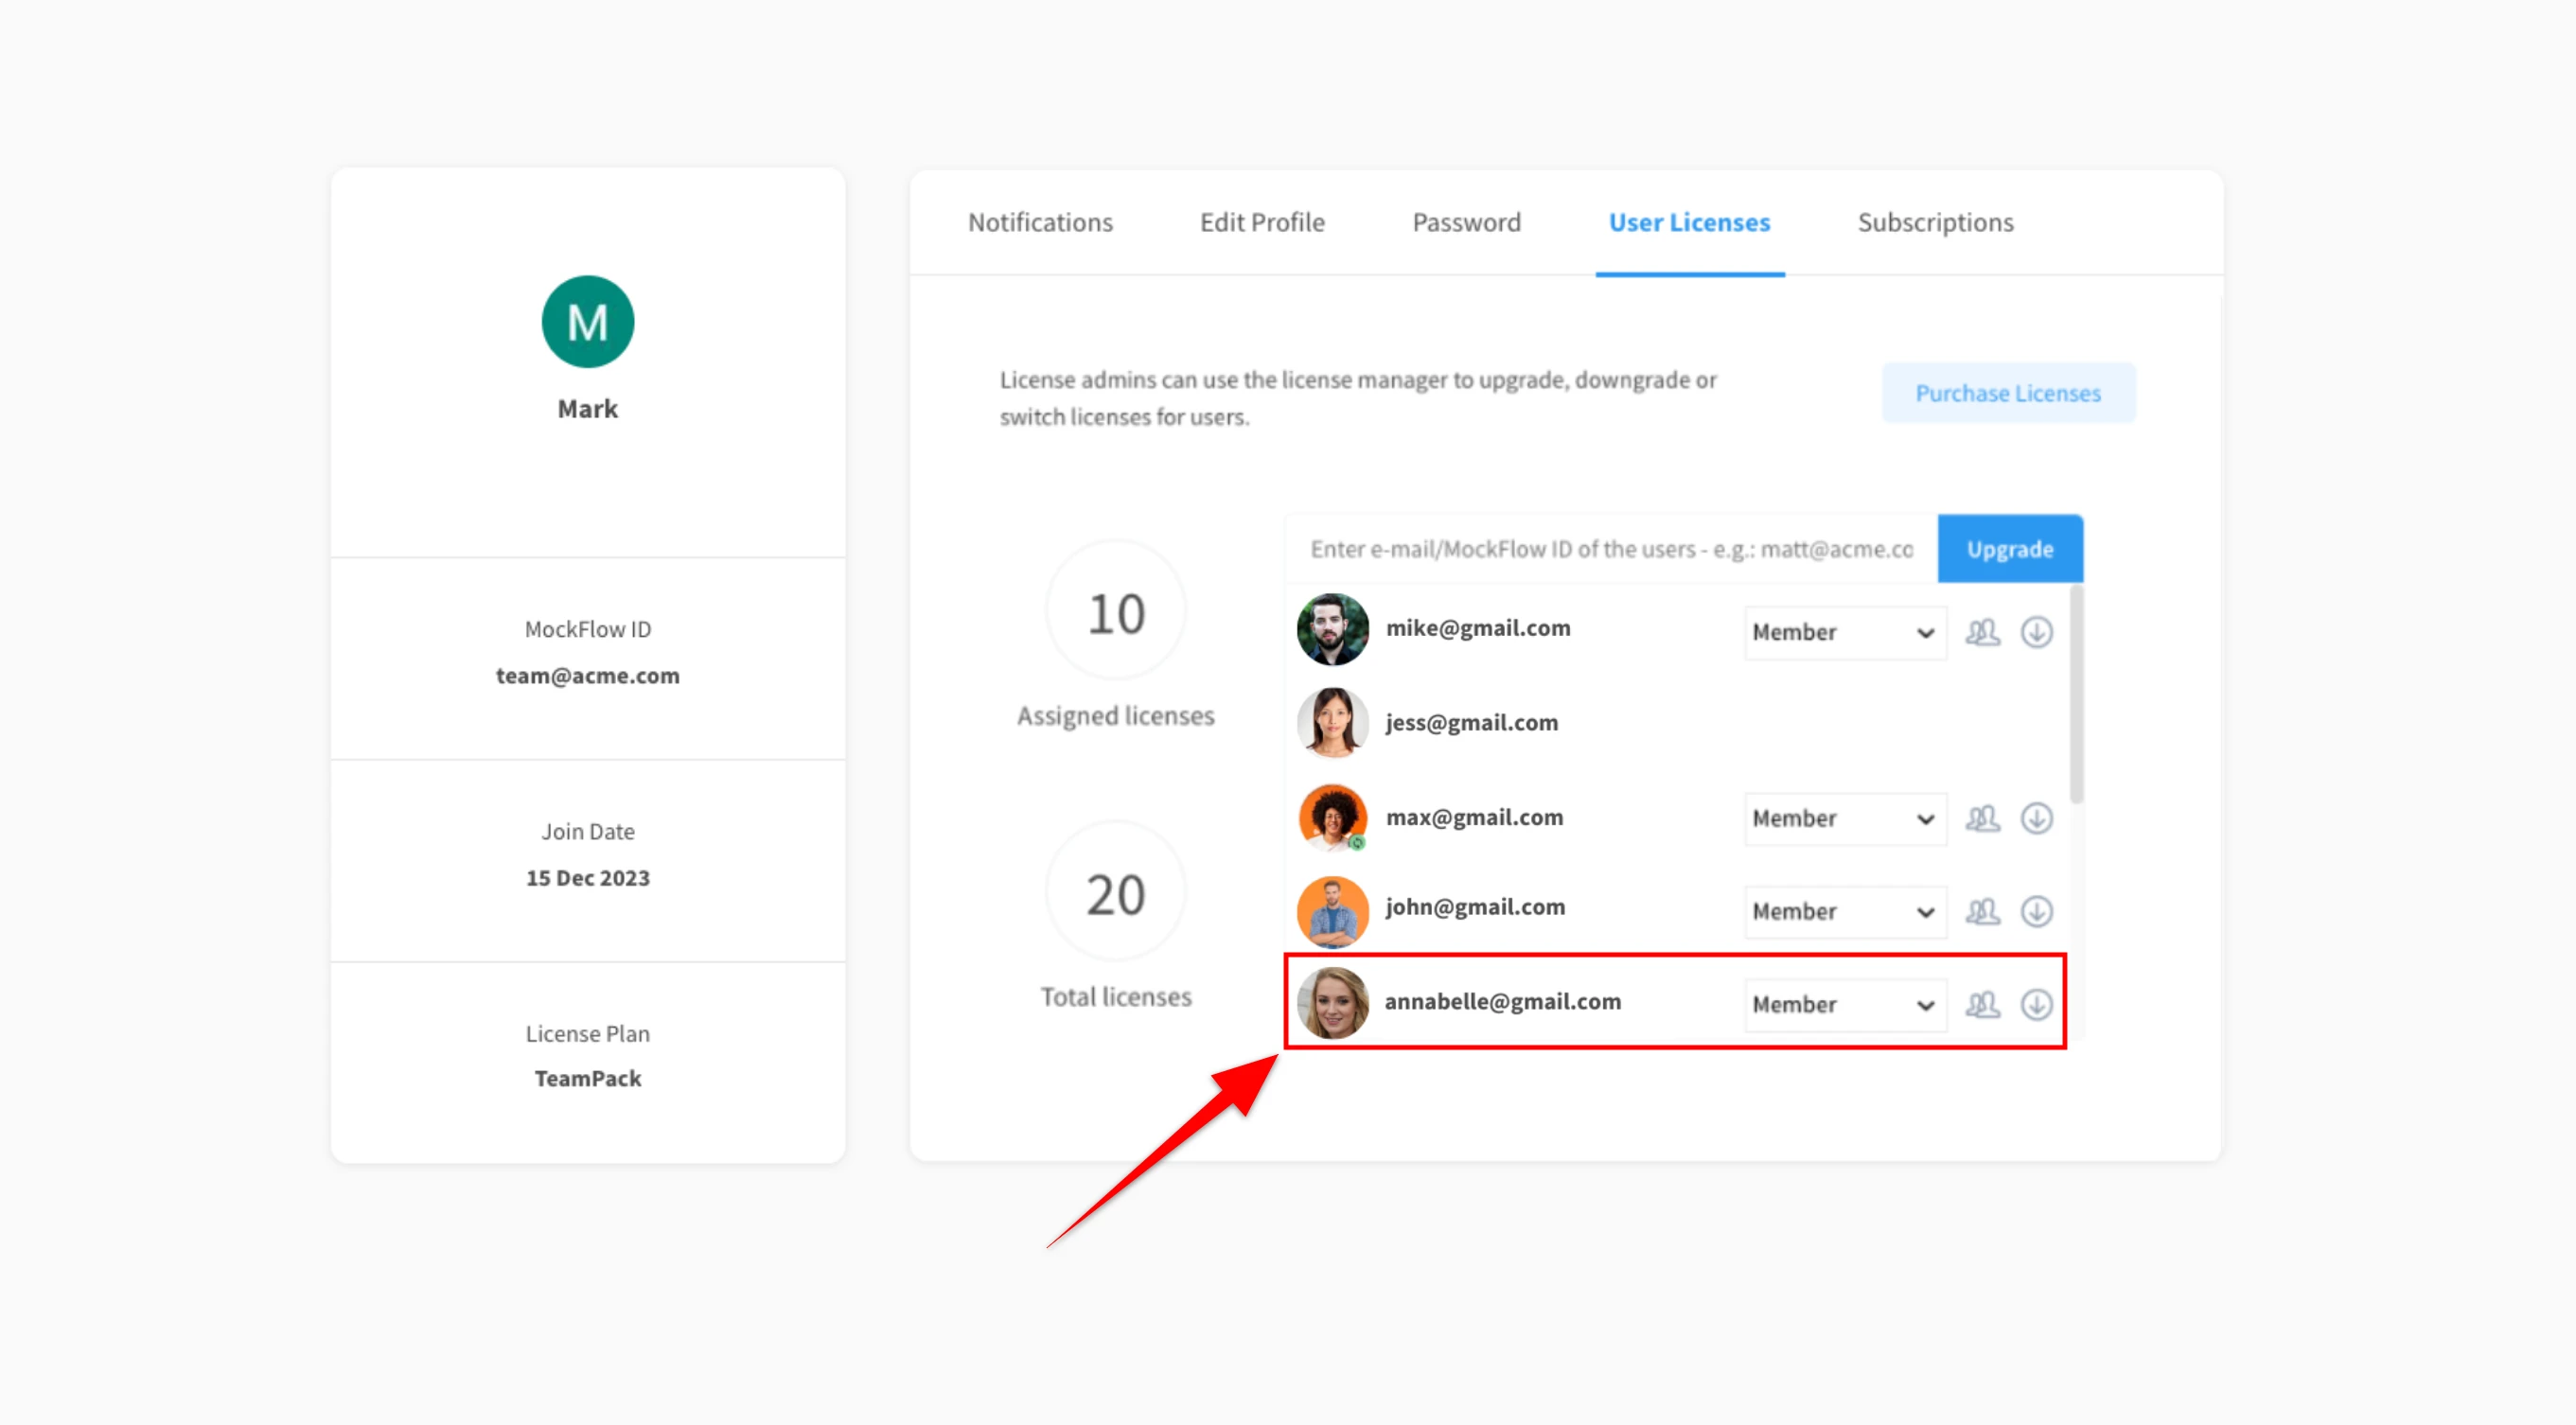Click max@gmail.com profile photo
The image size is (2576, 1425).
coord(1332,817)
